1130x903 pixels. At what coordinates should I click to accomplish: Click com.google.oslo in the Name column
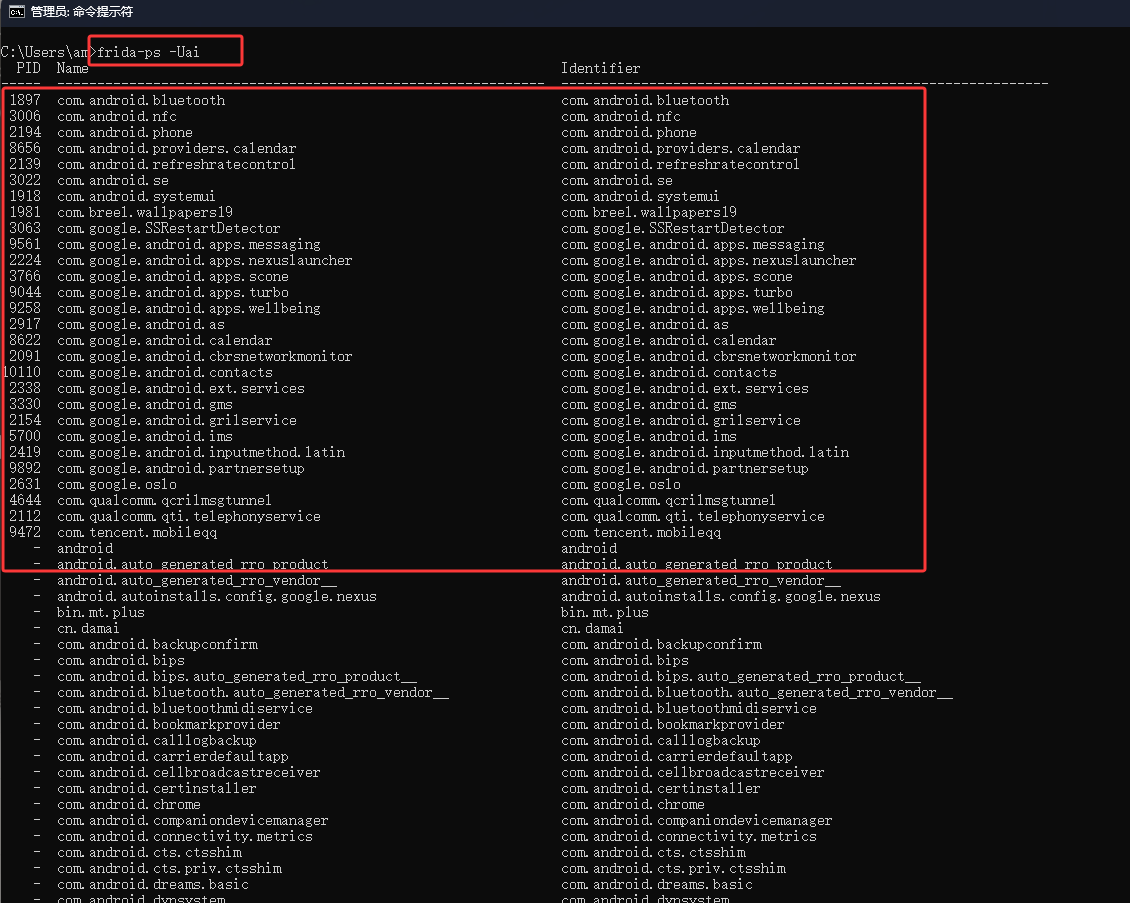(x=117, y=484)
